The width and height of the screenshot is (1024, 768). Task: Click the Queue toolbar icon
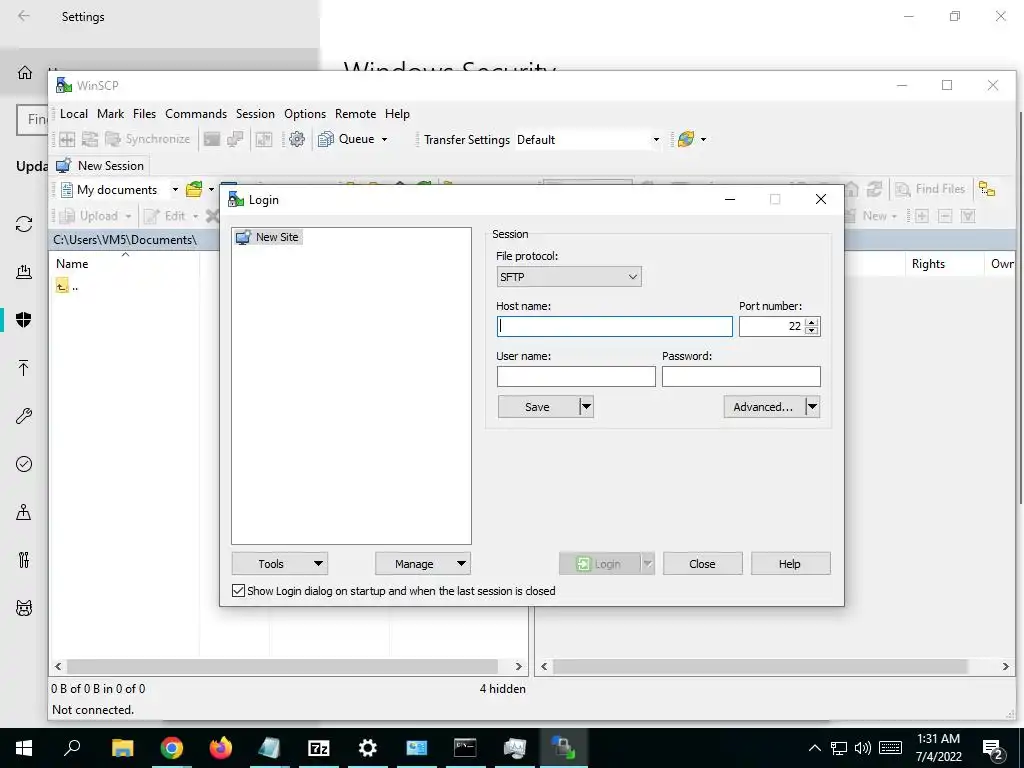point(326,139)
